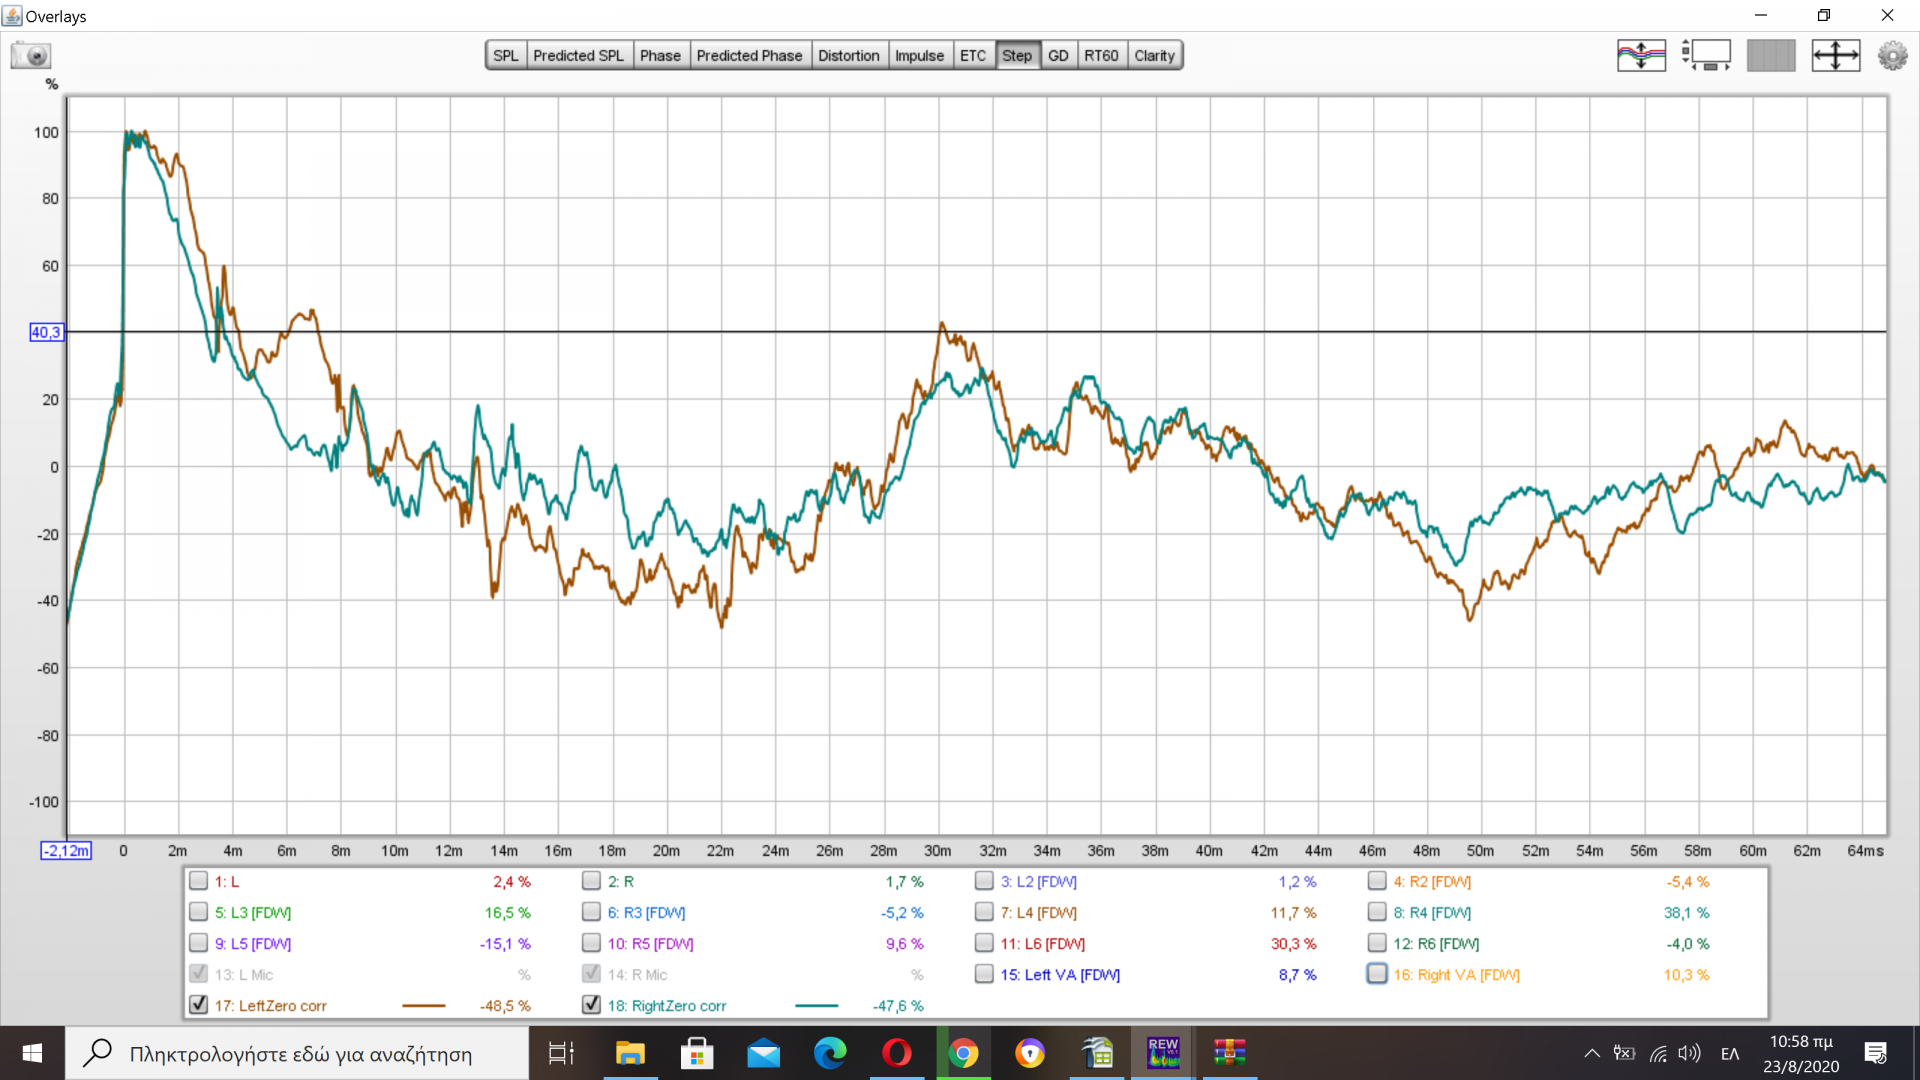Switch to Chrome in taskbar
Screen dimensions: 1920x1080
click(x=964, y=1053)
